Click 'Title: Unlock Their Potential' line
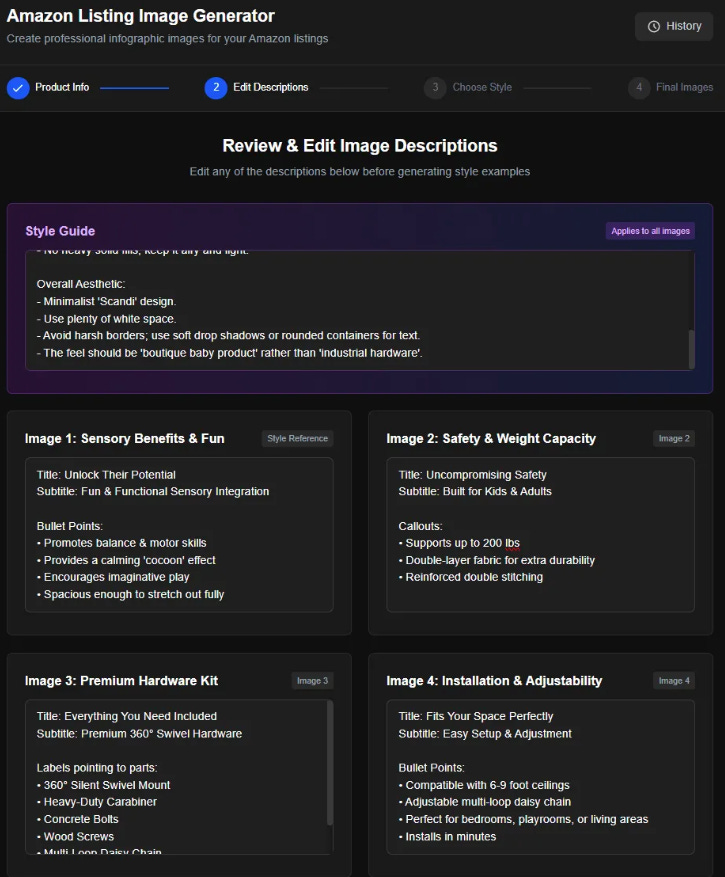The width and height of the screenshot is (725, 877). (x=106, y=475)
